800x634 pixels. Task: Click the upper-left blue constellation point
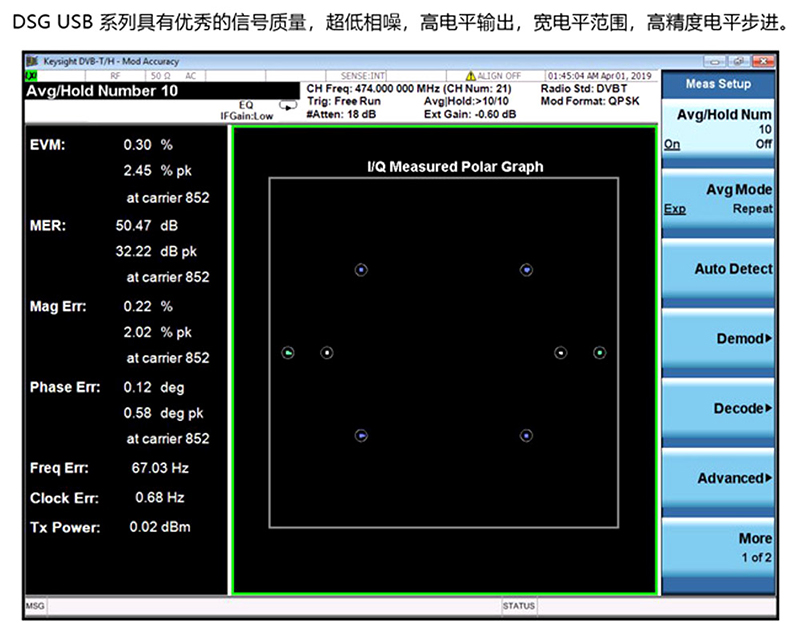click(x=361, y=269)
